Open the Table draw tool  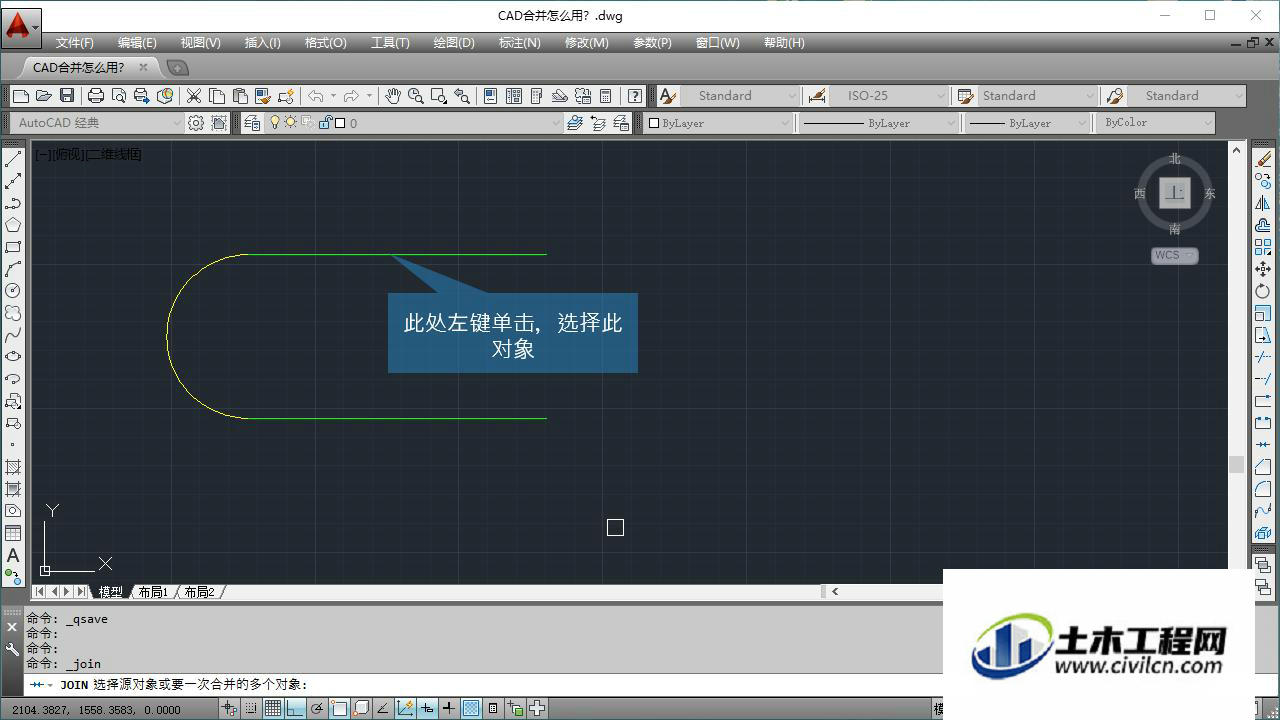[x=13, y=533]
